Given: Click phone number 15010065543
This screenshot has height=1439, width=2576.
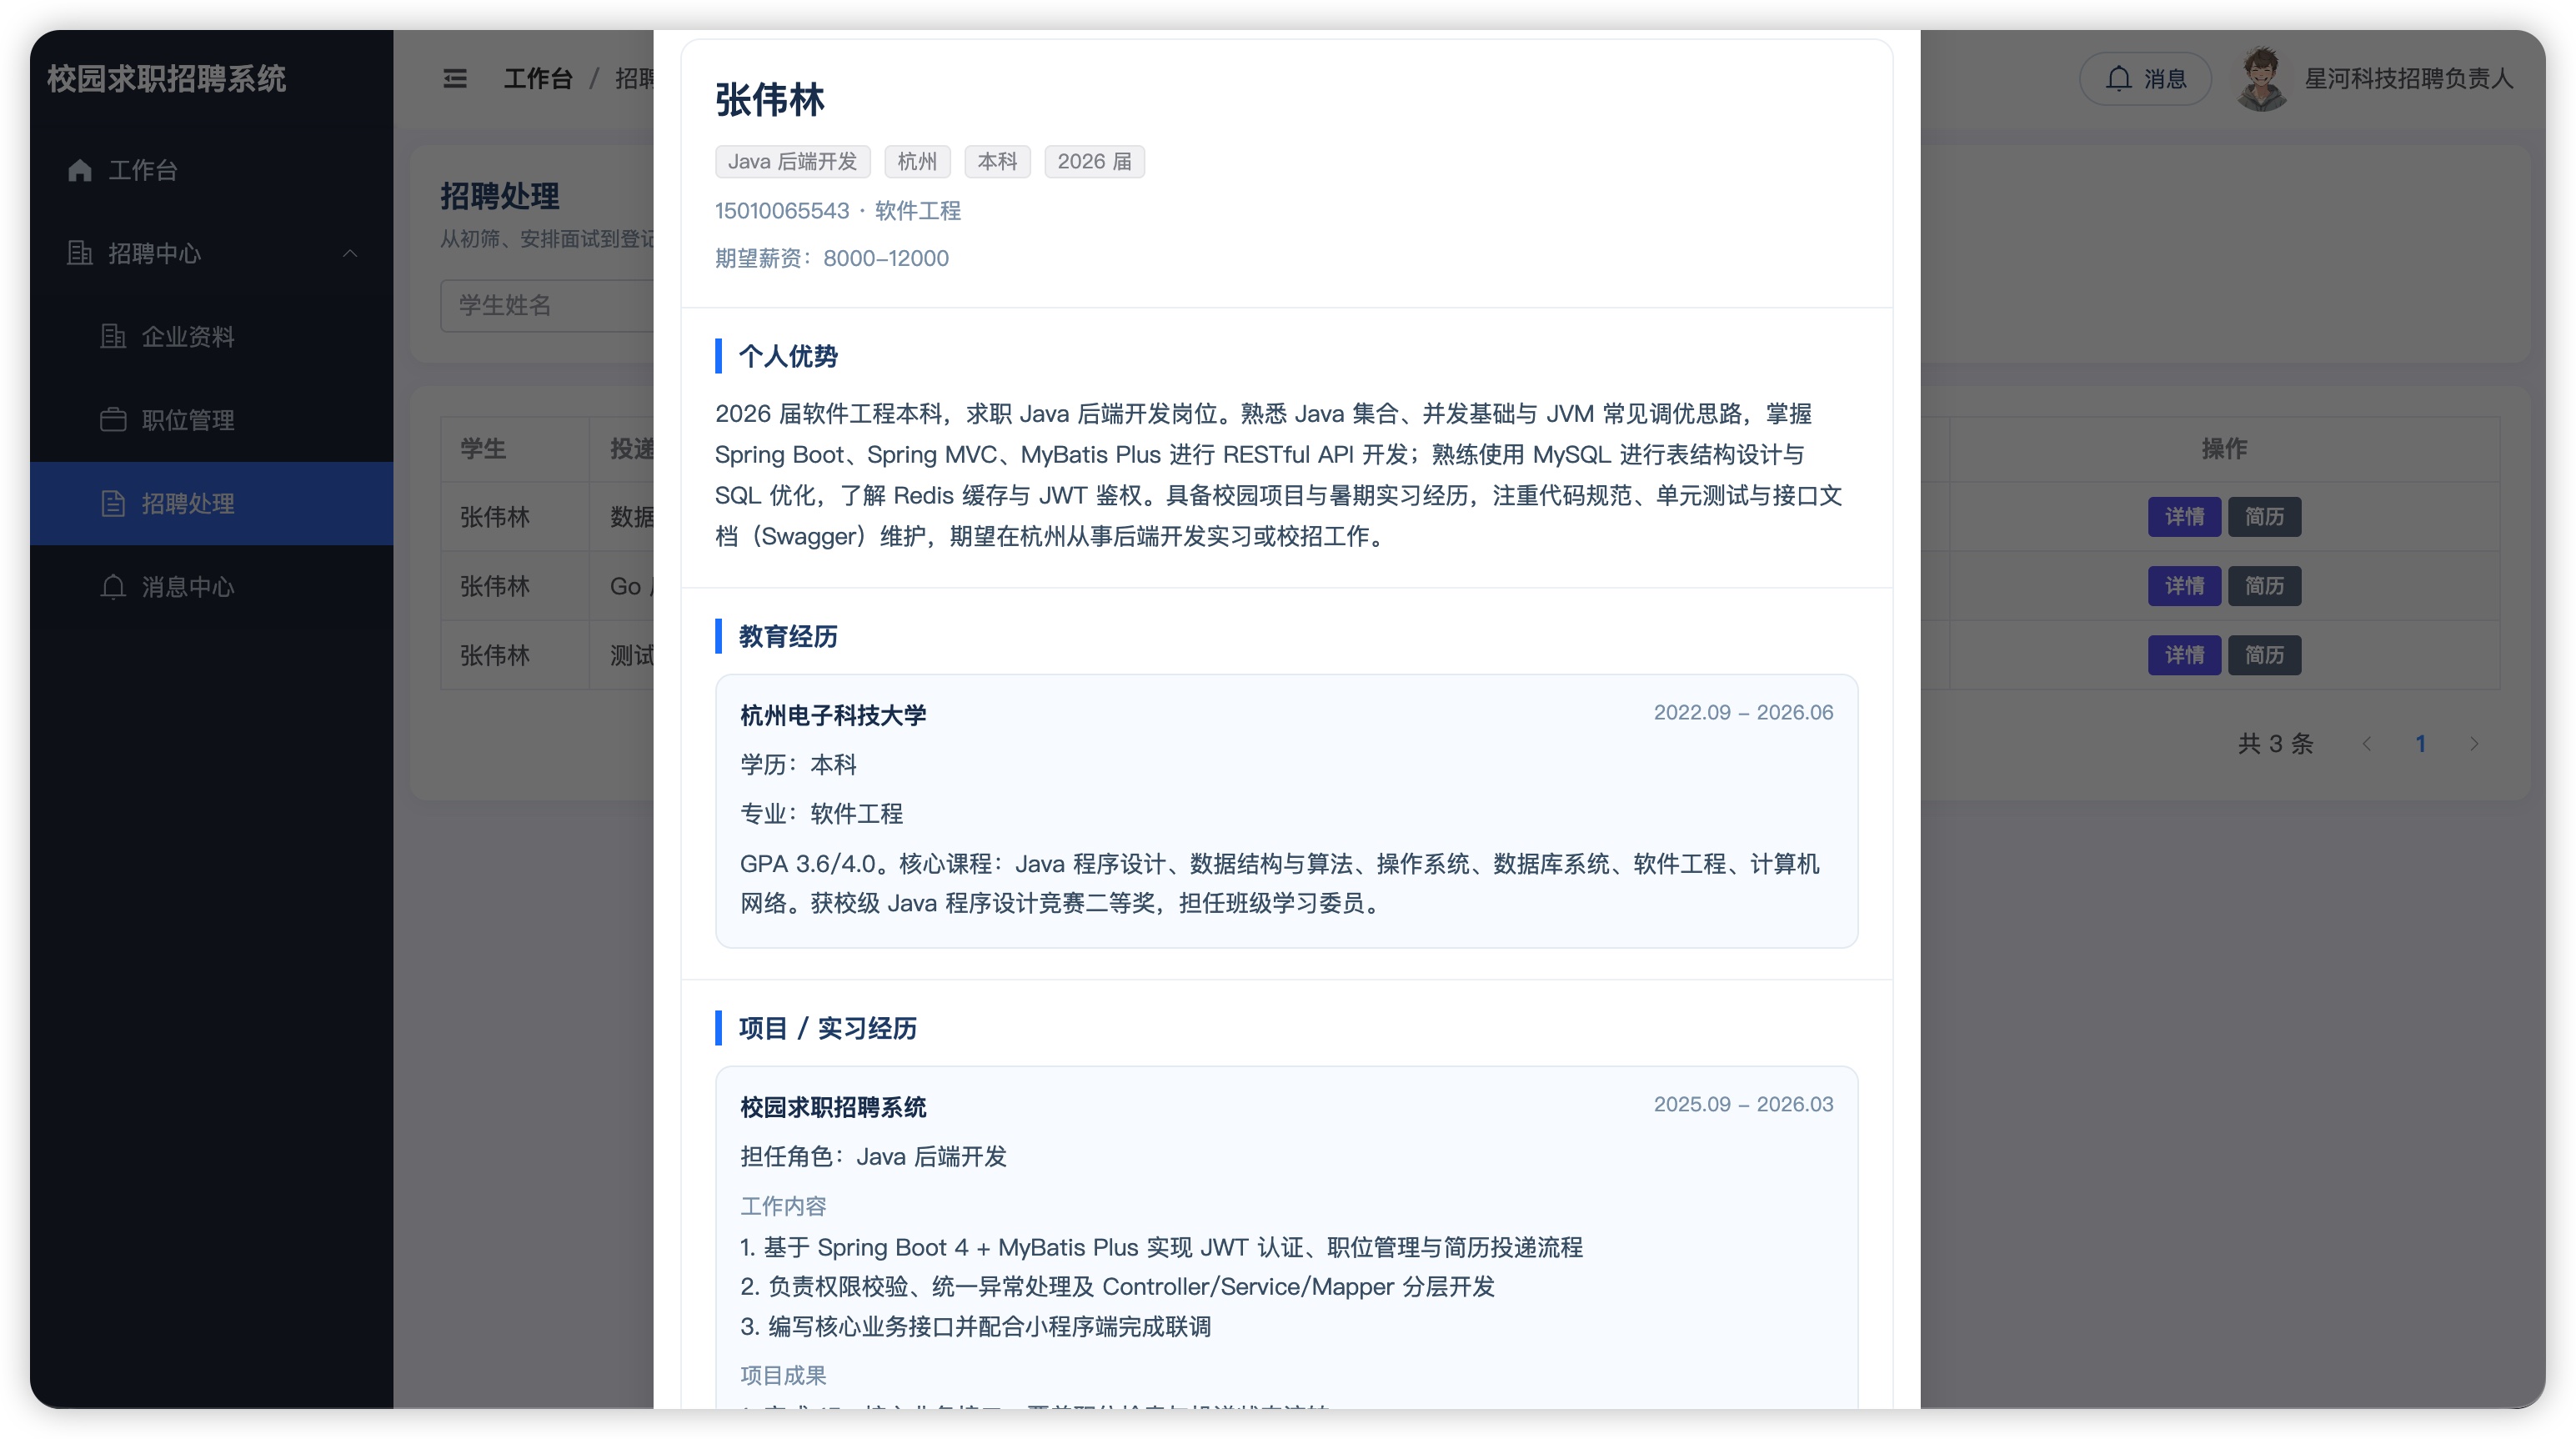Looking at the screenshot, I should click(782, 211).
